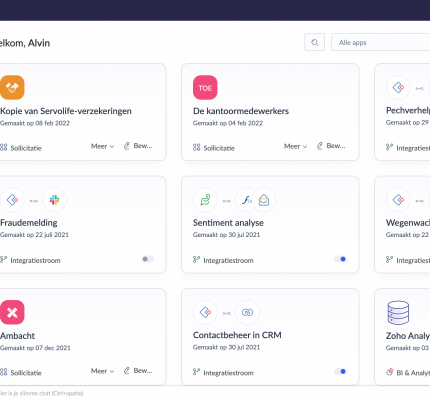Click the search magnifier icon
430x400 pixels.
[x=314, y=42]
